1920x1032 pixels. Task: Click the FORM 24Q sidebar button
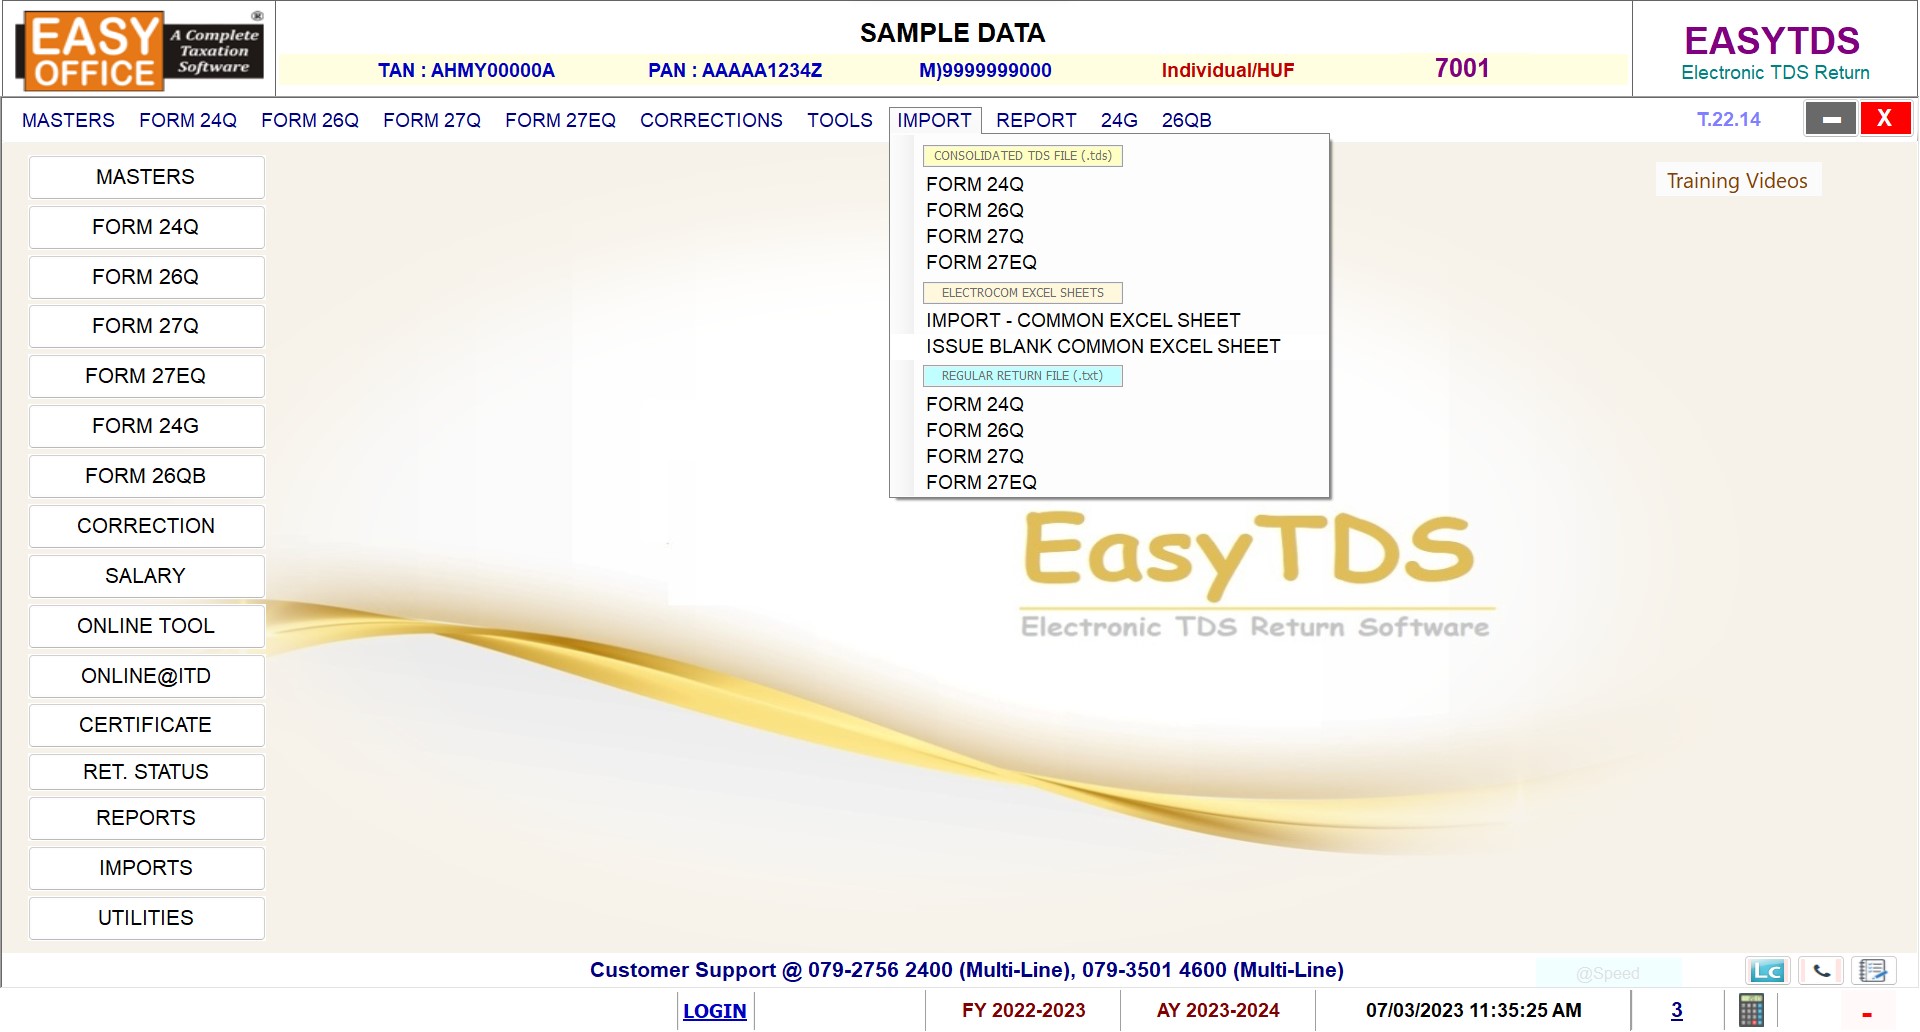[x=146, y=227]
